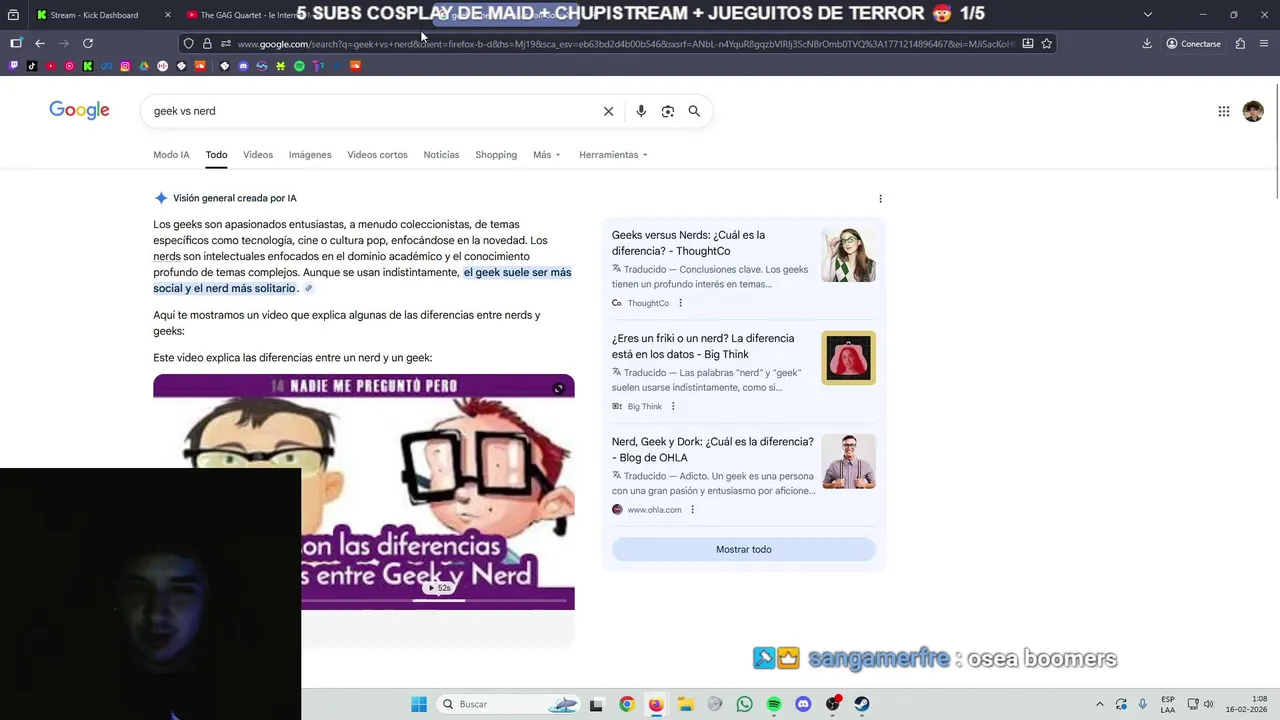
Task: Click the Google logo
Action: tap(79, 110)
